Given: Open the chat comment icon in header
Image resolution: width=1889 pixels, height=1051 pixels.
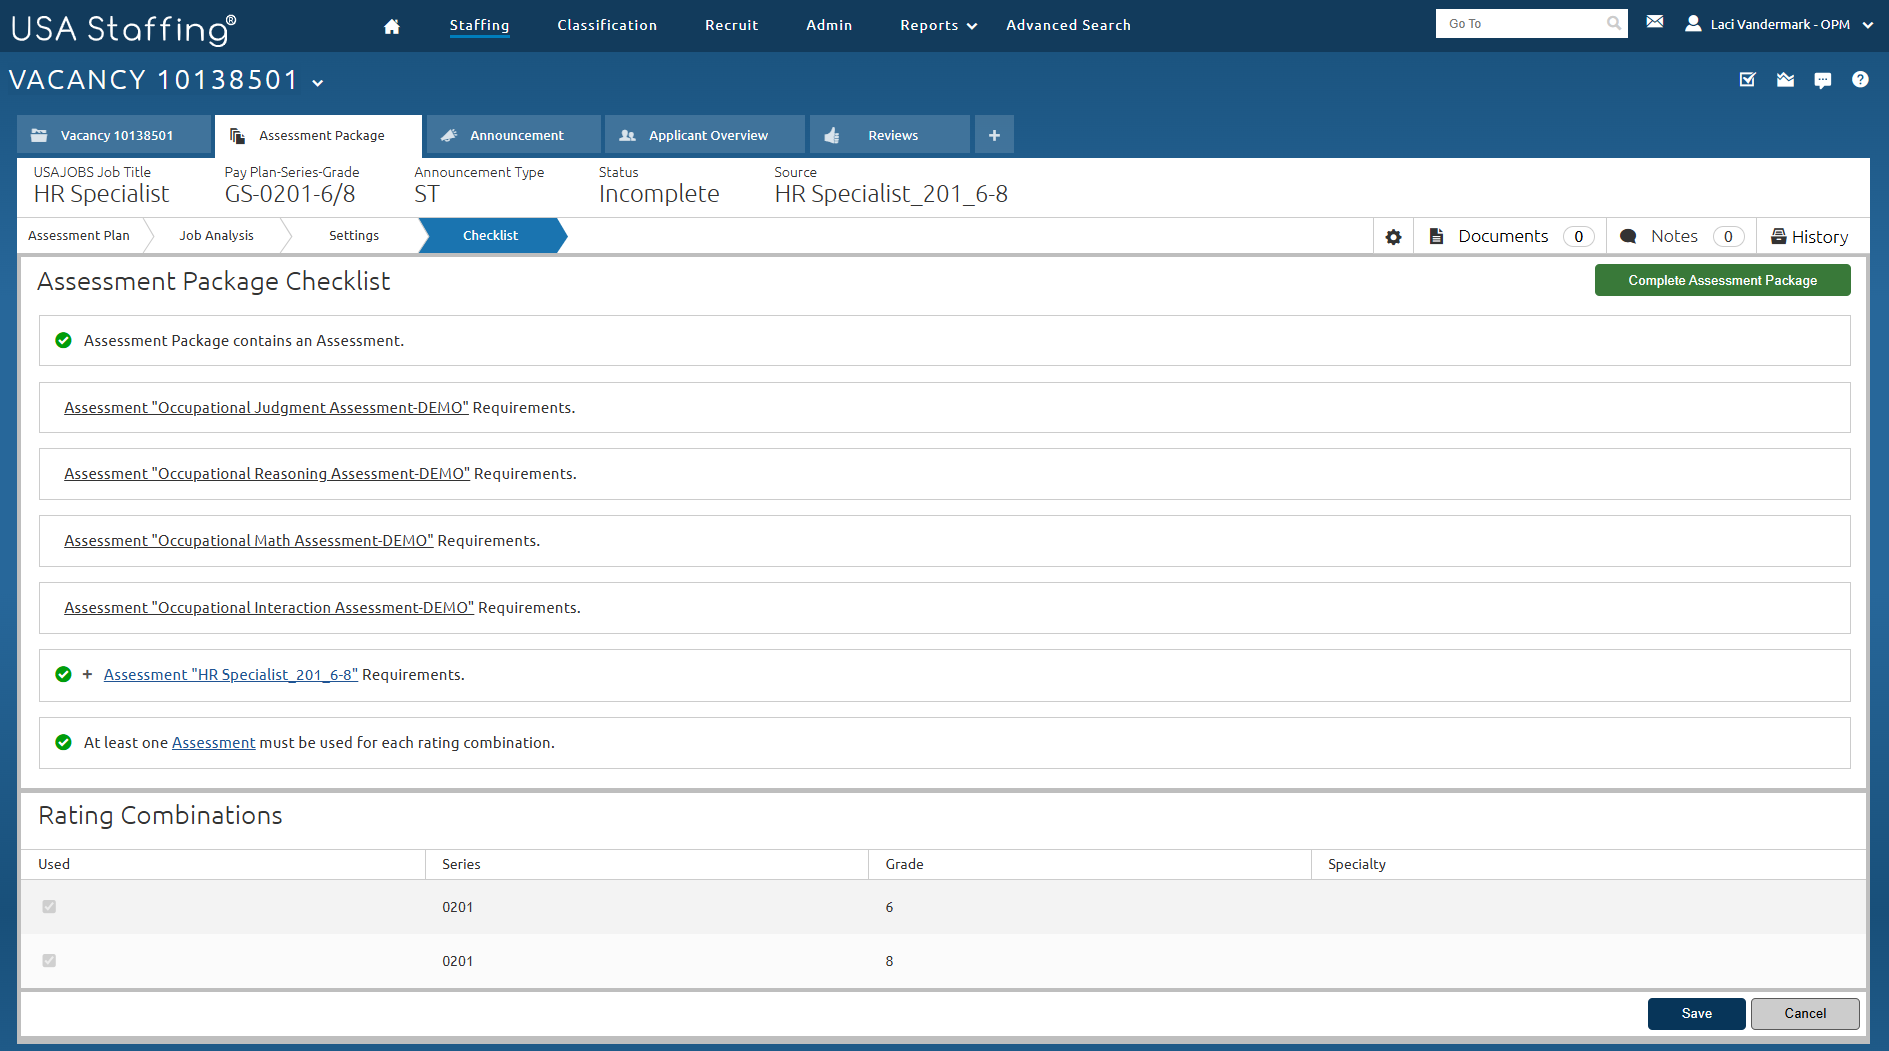Looking at the screenshot, I should coord(1823,80).
